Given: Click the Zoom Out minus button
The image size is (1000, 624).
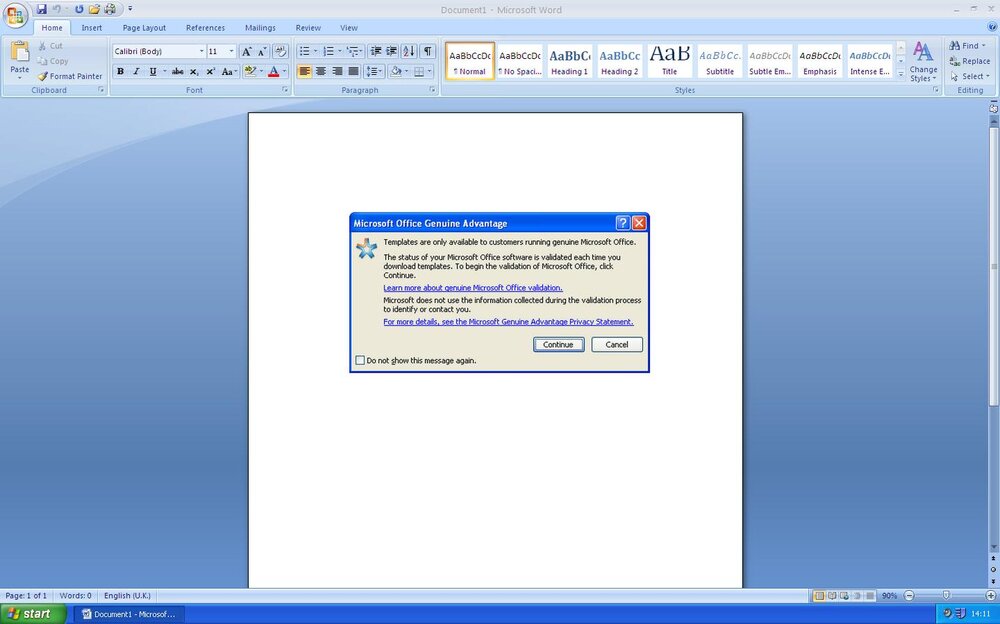Looking at the screenshot, I should coord(909,595).
